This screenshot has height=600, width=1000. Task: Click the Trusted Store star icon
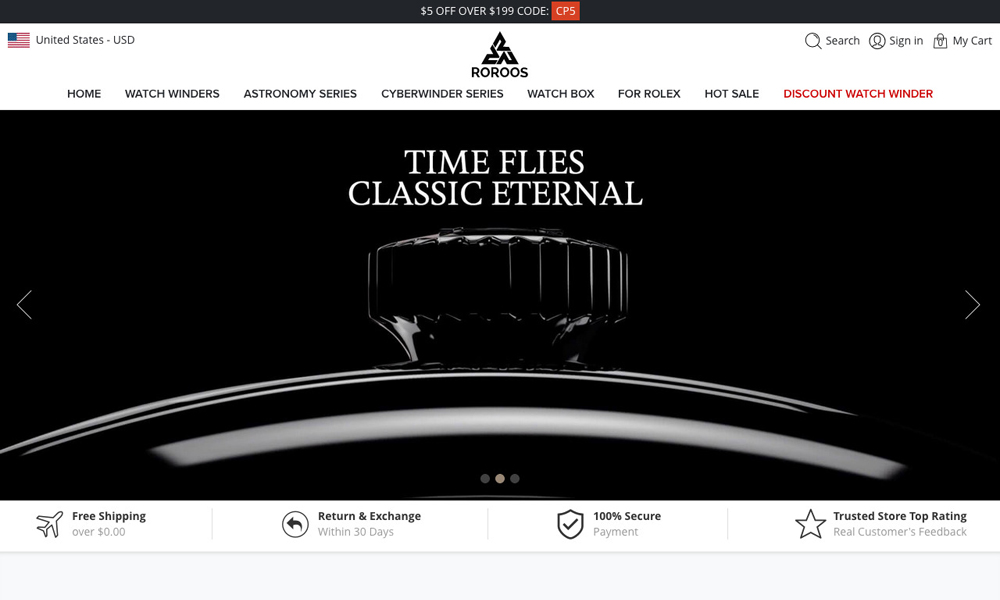click(810, 524)
